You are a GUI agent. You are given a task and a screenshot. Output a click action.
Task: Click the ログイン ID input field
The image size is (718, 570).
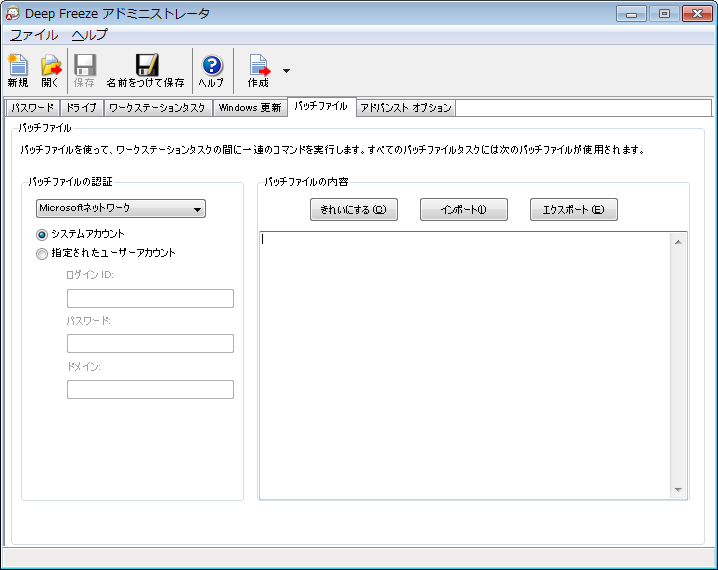[x=150, y=299]
